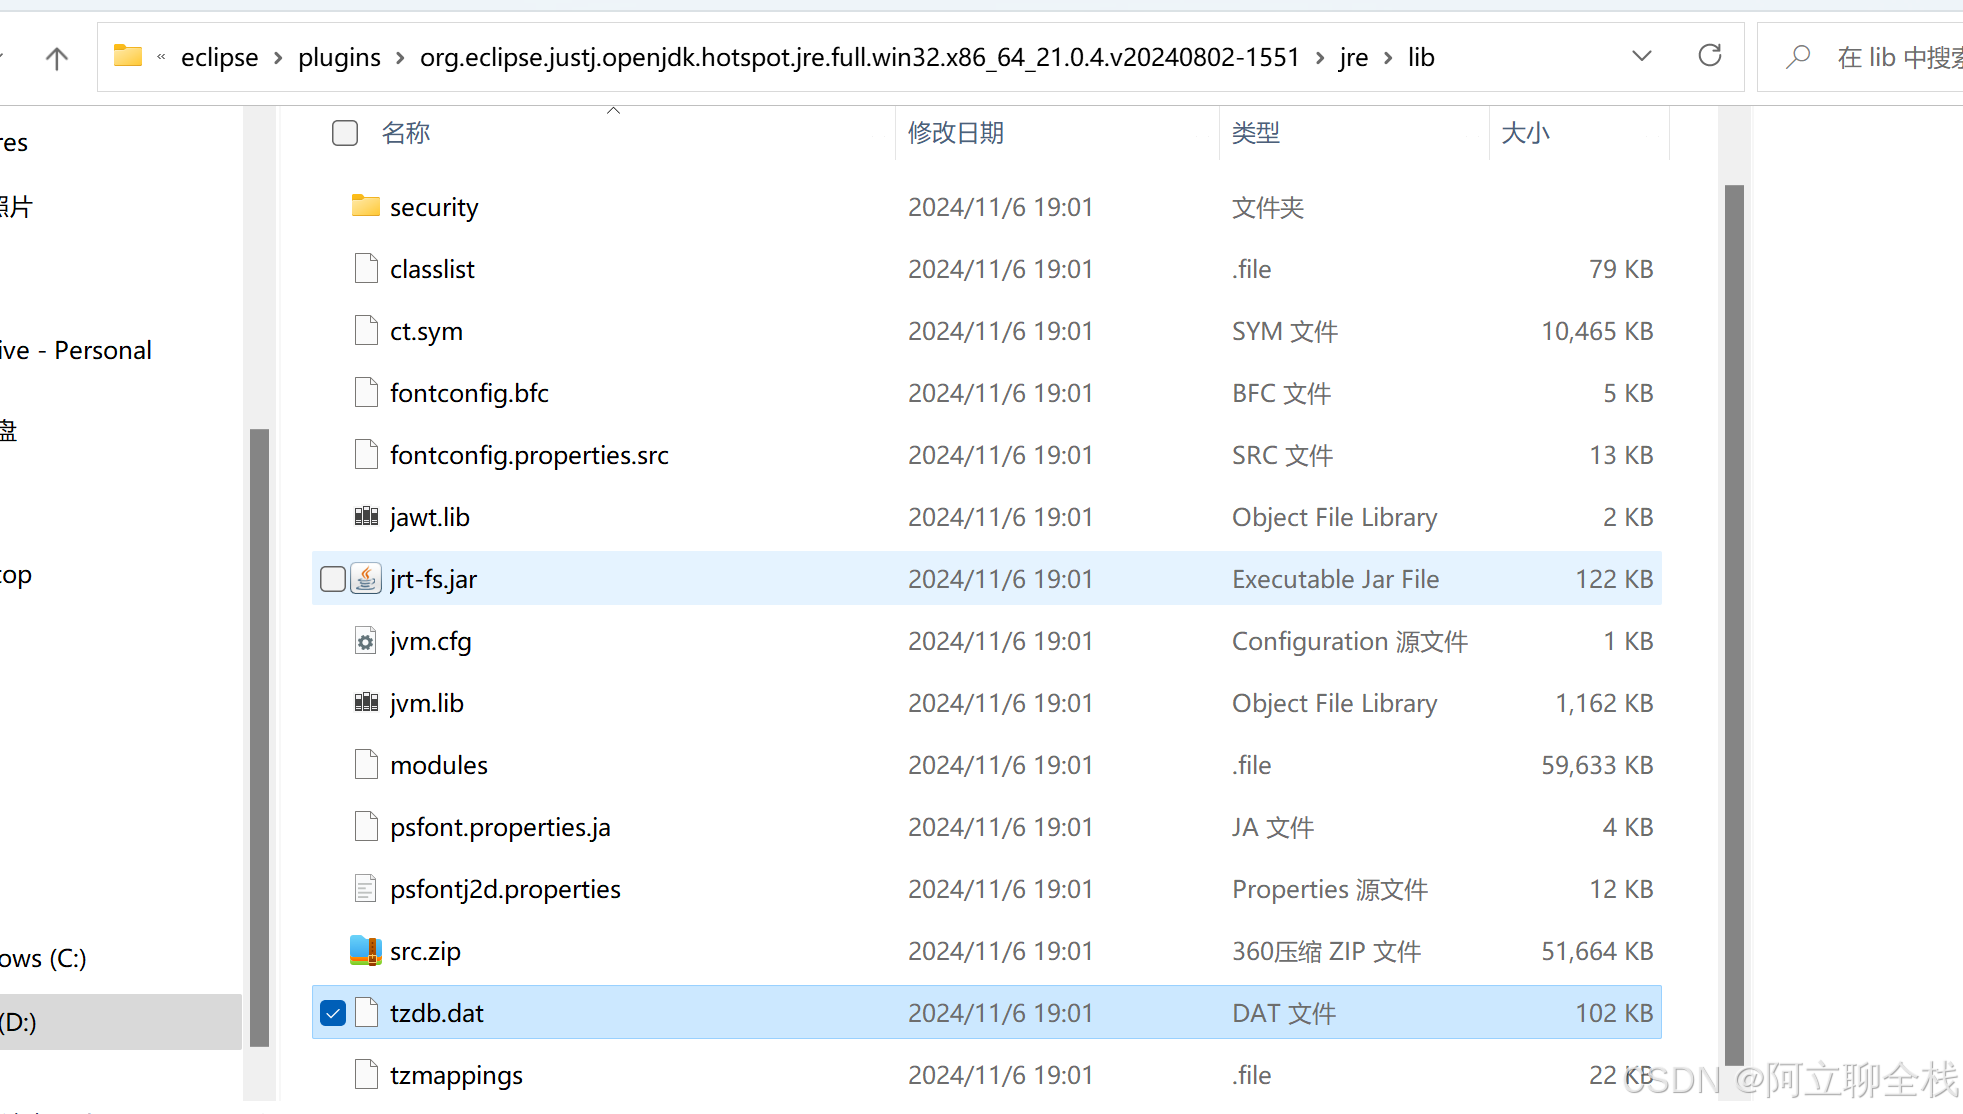Open the address bar history dropdown

pyautogui.click(x=1641, y=56)
